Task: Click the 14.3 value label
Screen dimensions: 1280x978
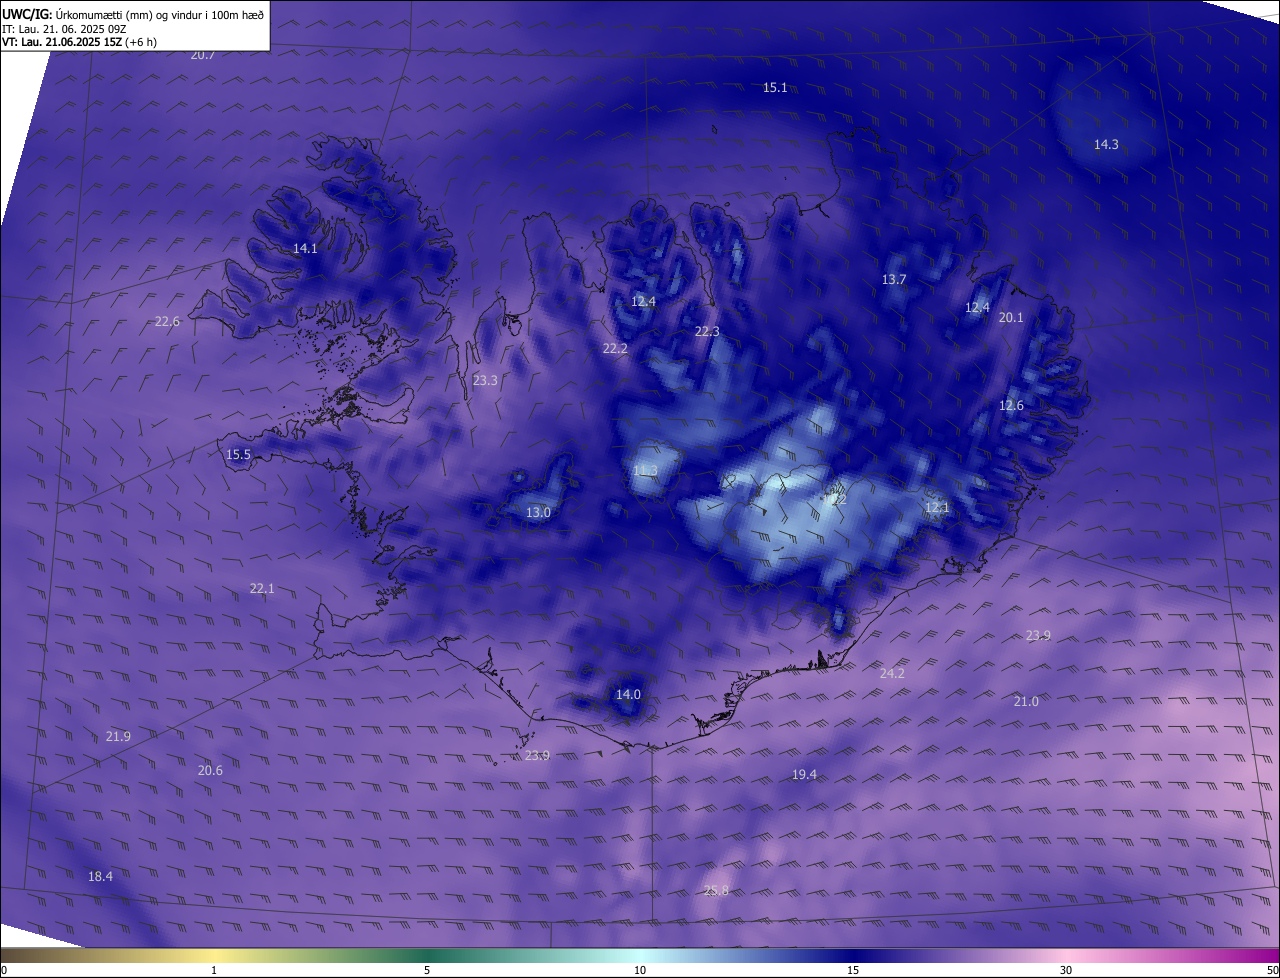Action: (1106, 145)
